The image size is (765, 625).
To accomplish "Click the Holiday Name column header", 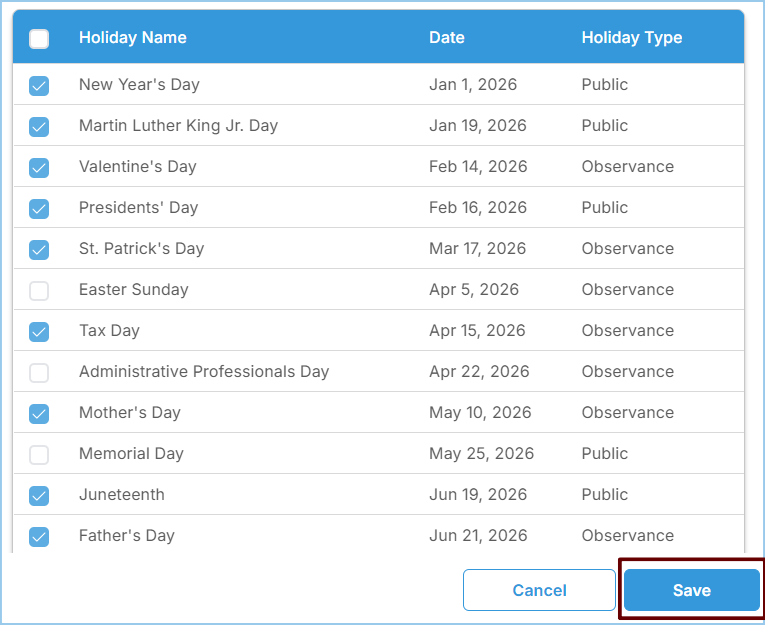I will 133,38.
